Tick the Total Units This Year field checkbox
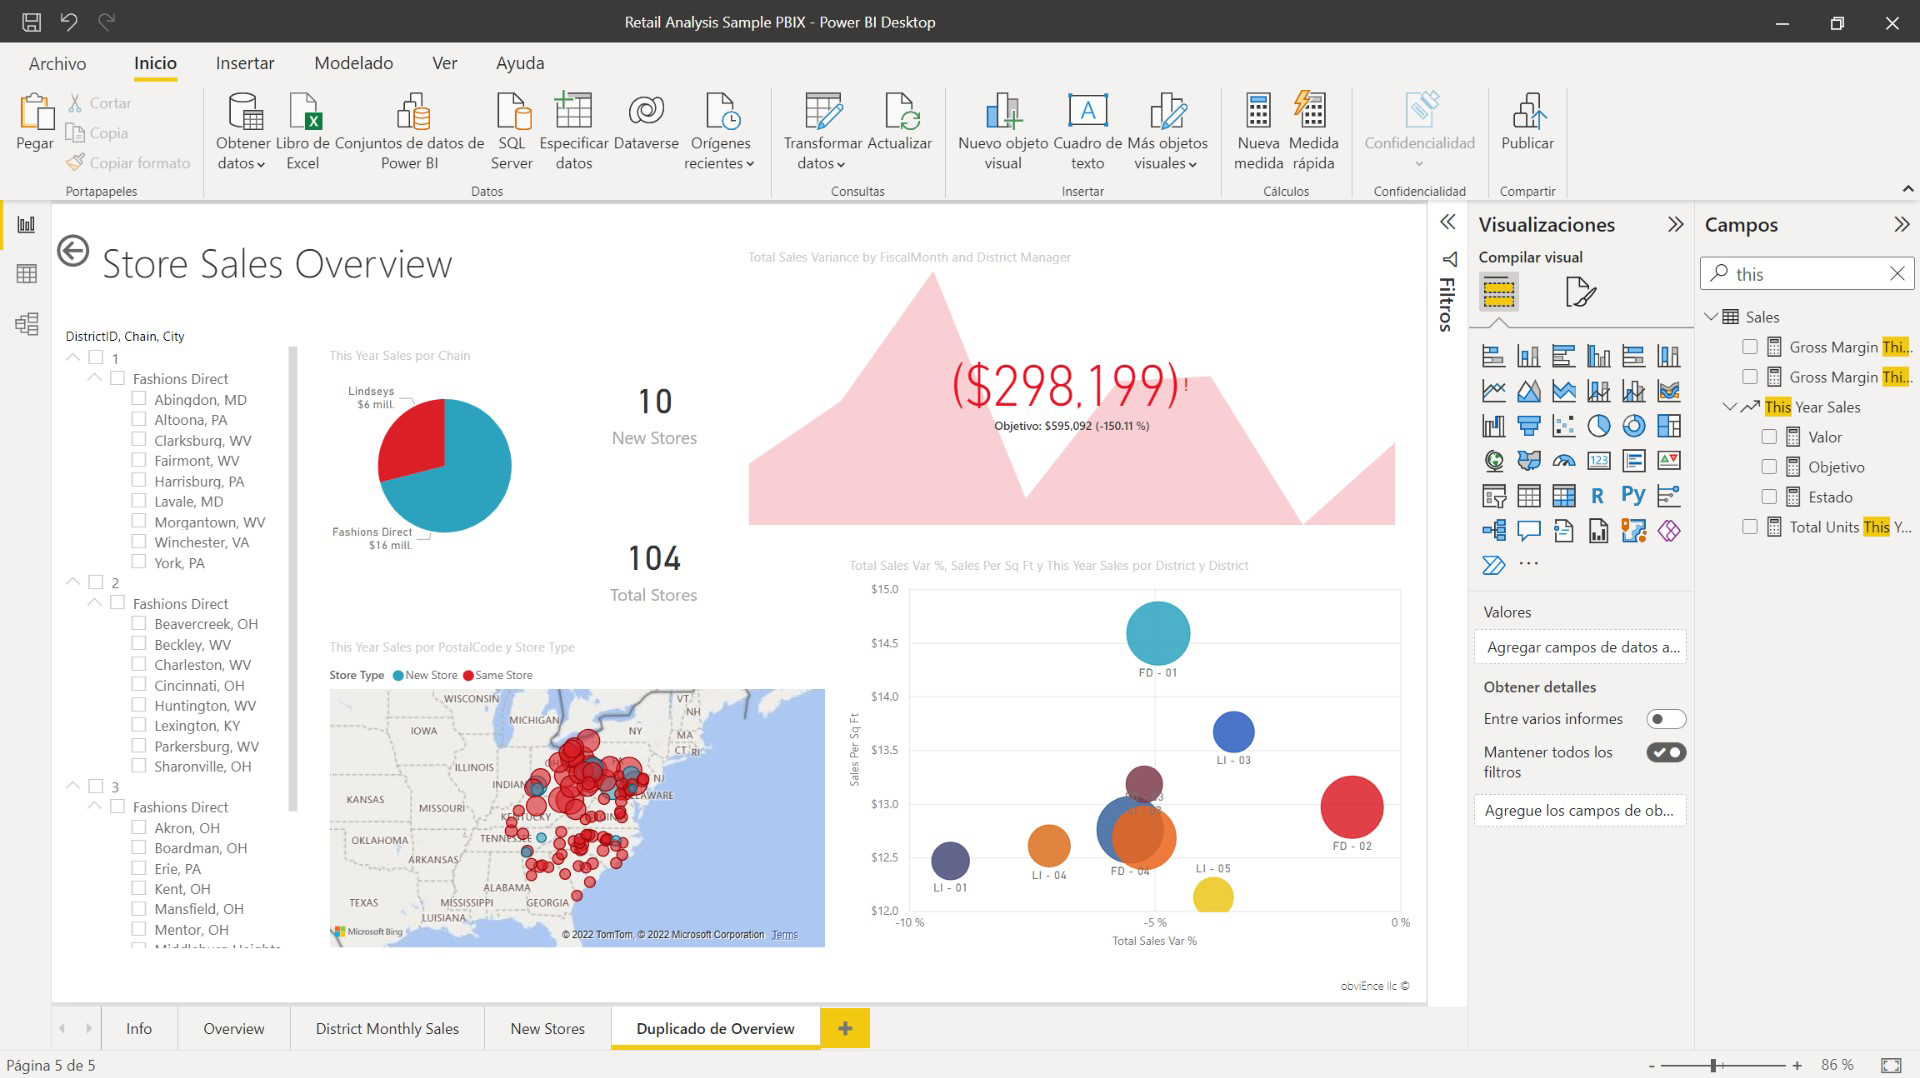The image size is (1920, 1078). (x=1750, y=527)
